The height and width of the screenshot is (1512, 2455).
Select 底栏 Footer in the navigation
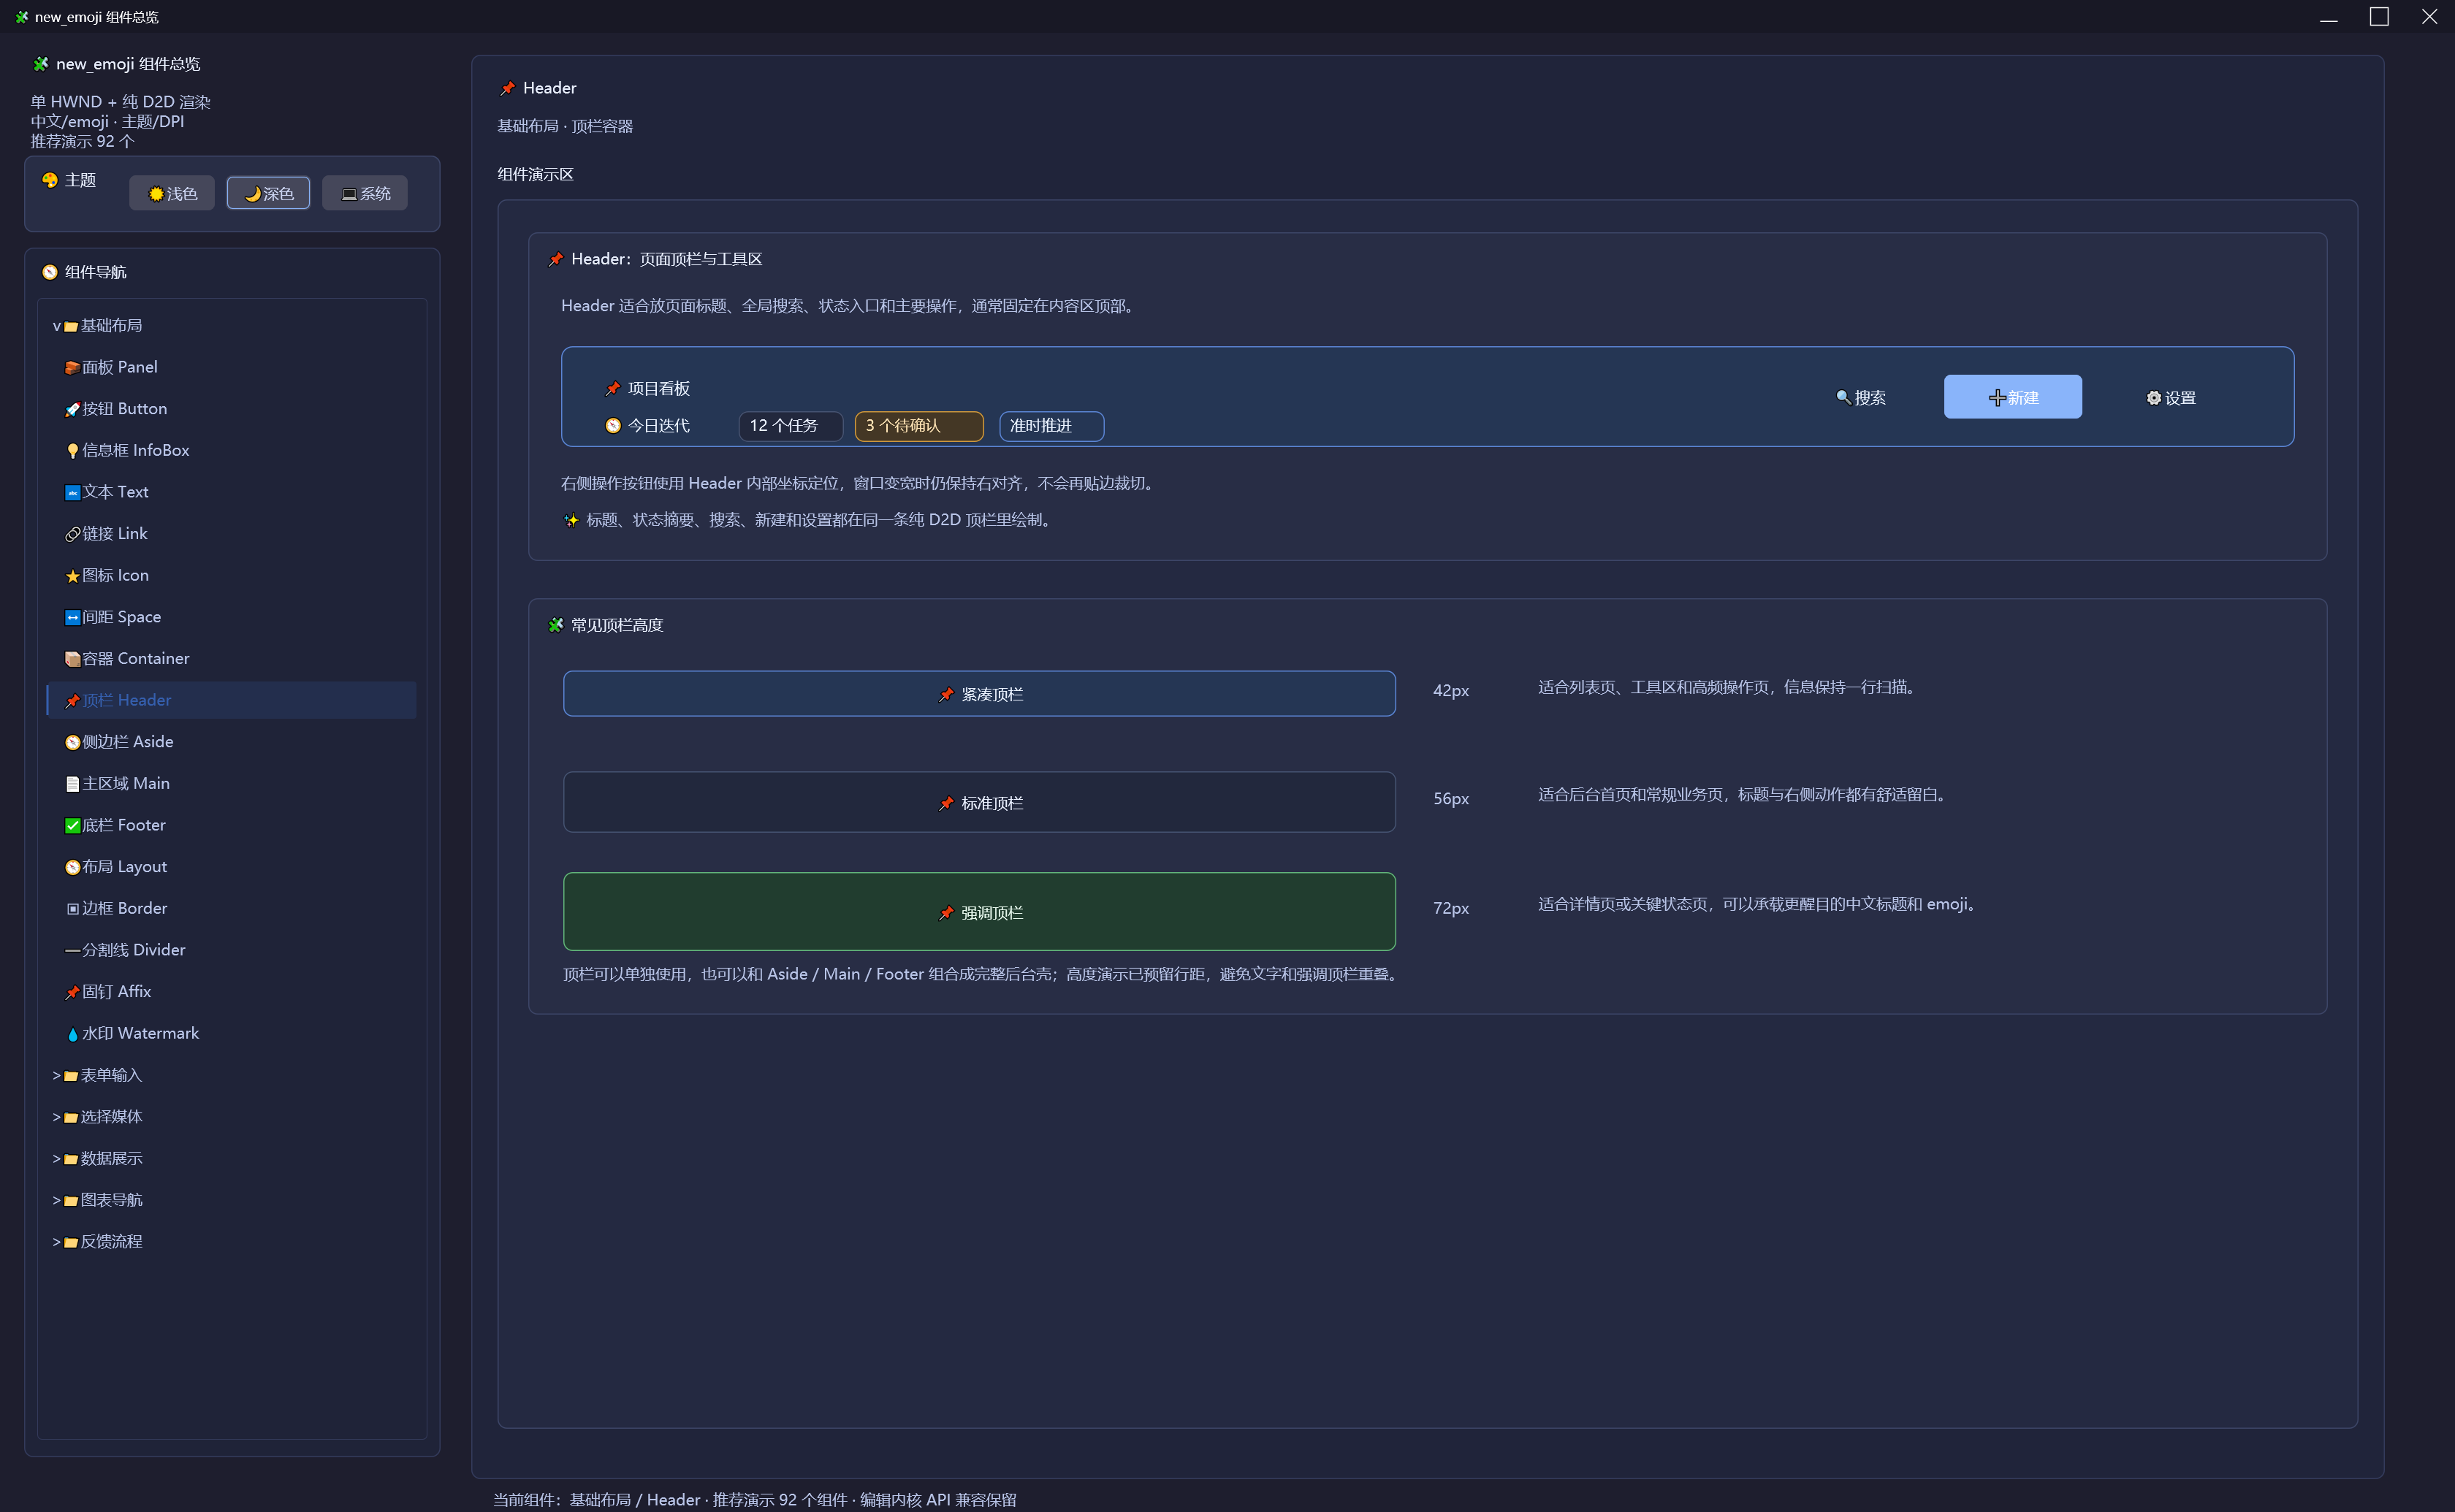click(231, 825)
